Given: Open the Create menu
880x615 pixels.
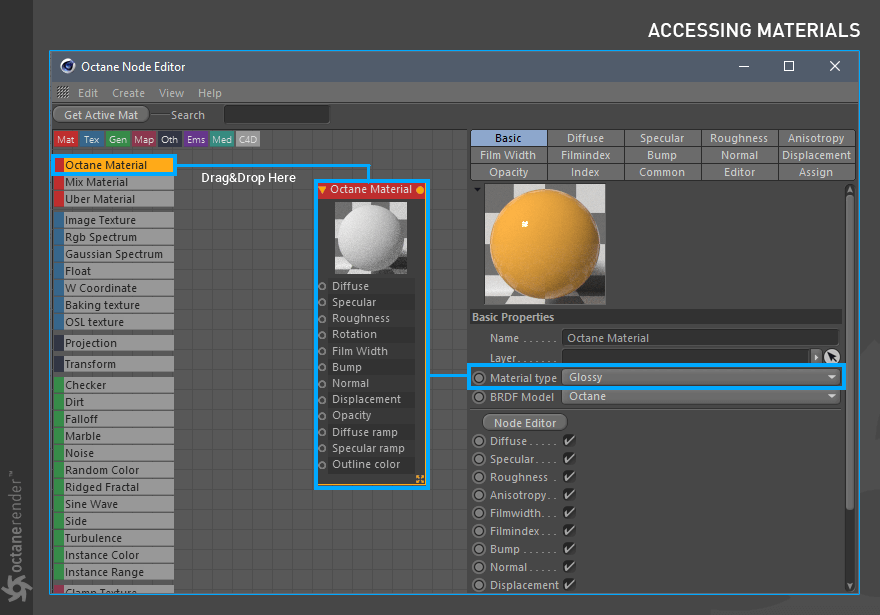Looking at the screenshot, I should tap(129, 93).
